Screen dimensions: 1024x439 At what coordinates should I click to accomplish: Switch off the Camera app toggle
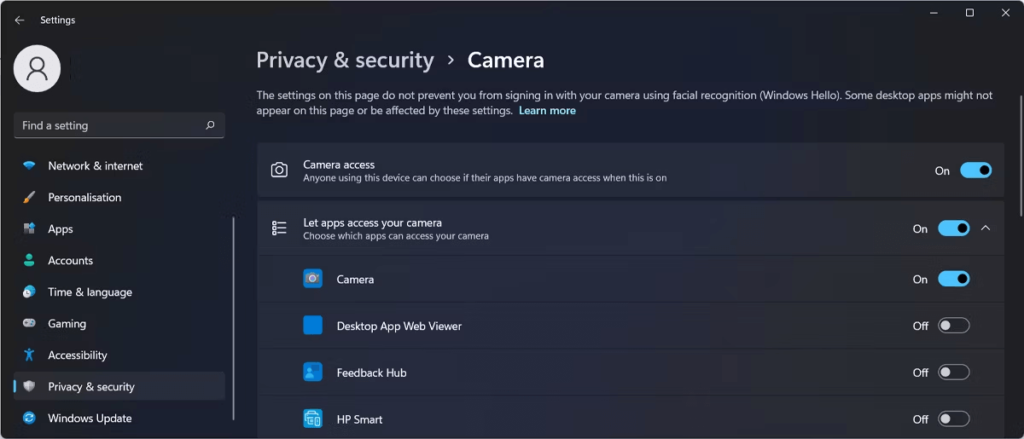tap(954, 279)
